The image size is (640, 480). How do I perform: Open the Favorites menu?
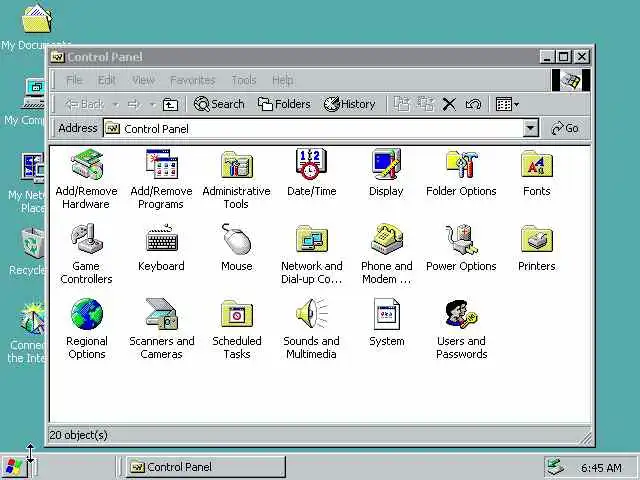pos(193,80)
